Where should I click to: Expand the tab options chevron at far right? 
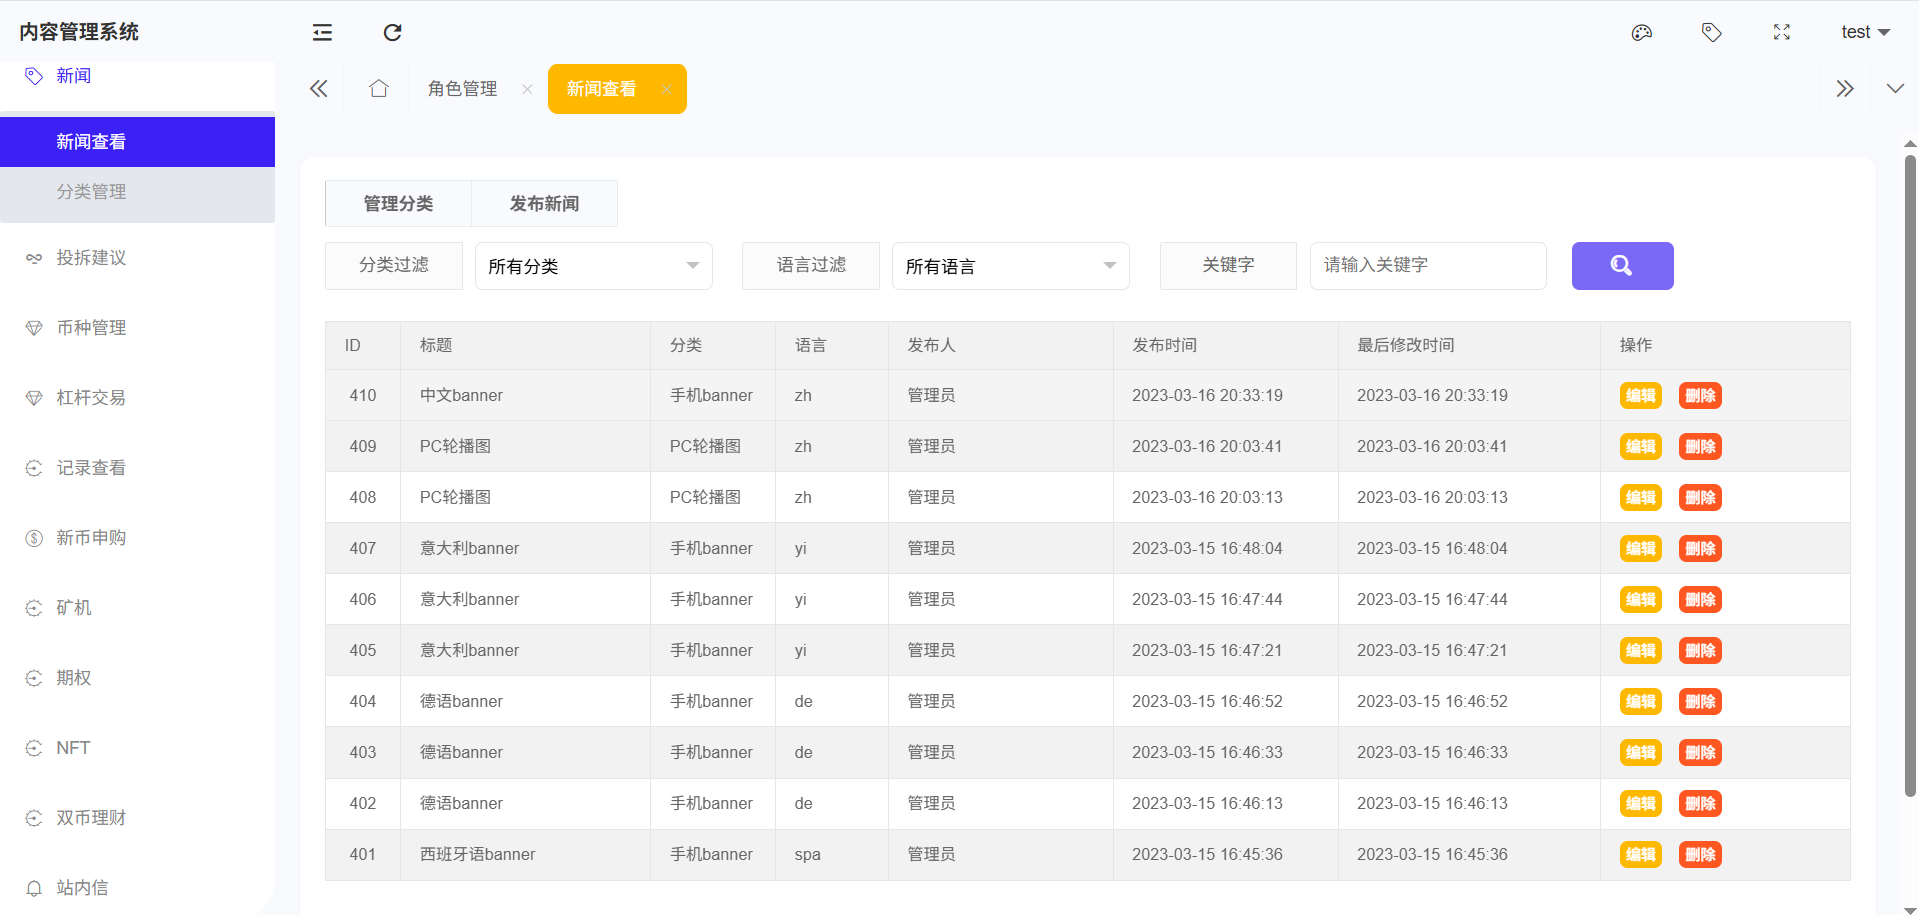(x=1894, y=89)
